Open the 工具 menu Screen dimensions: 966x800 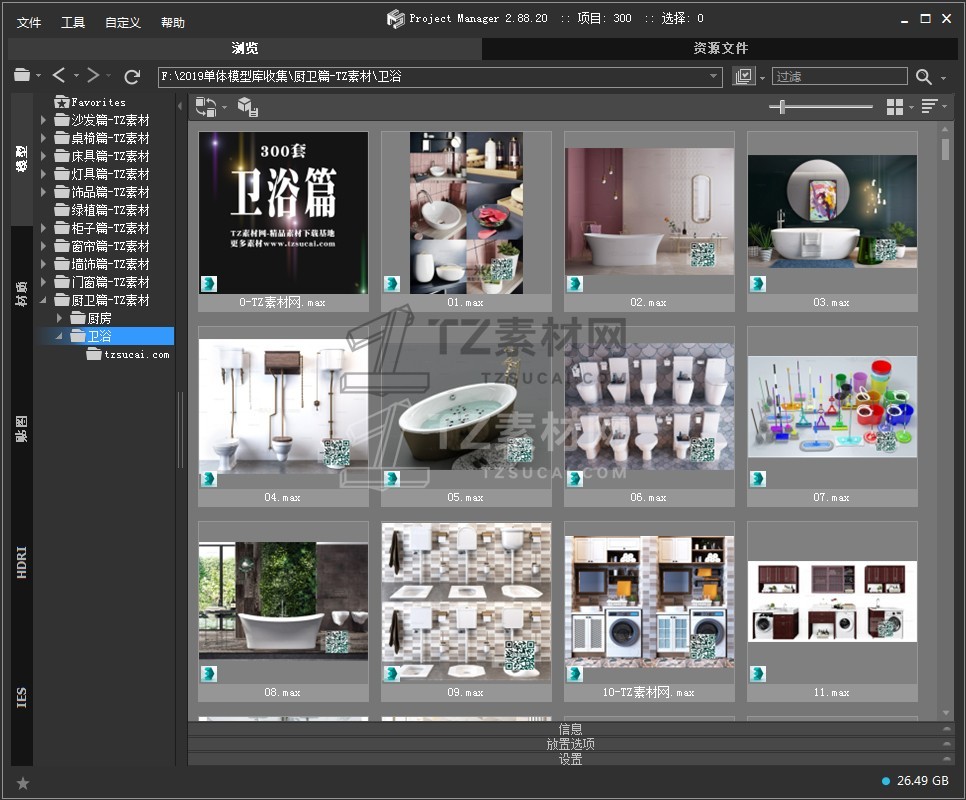click(73, 22)
